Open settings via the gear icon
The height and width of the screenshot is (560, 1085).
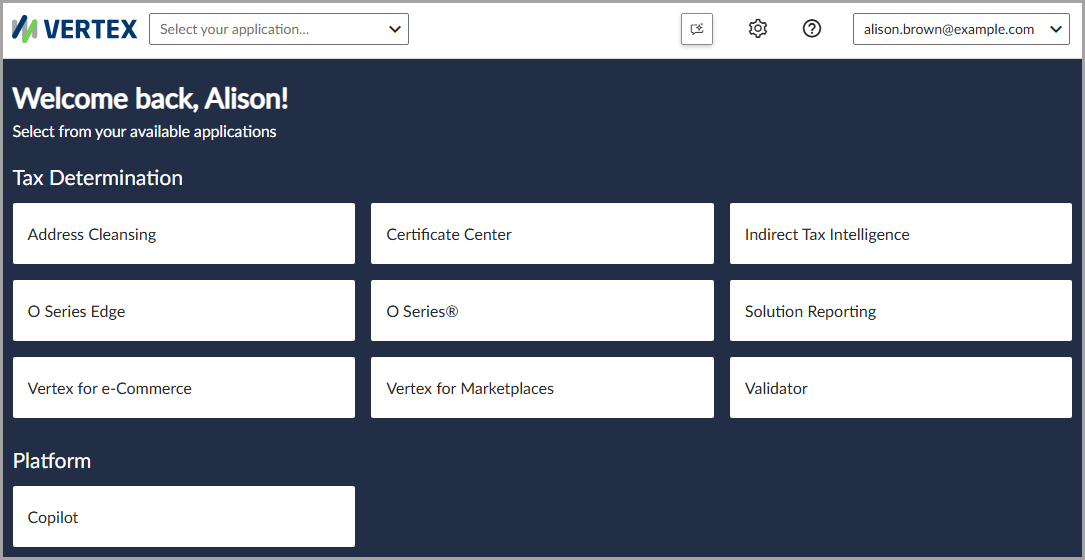(758, 29)
